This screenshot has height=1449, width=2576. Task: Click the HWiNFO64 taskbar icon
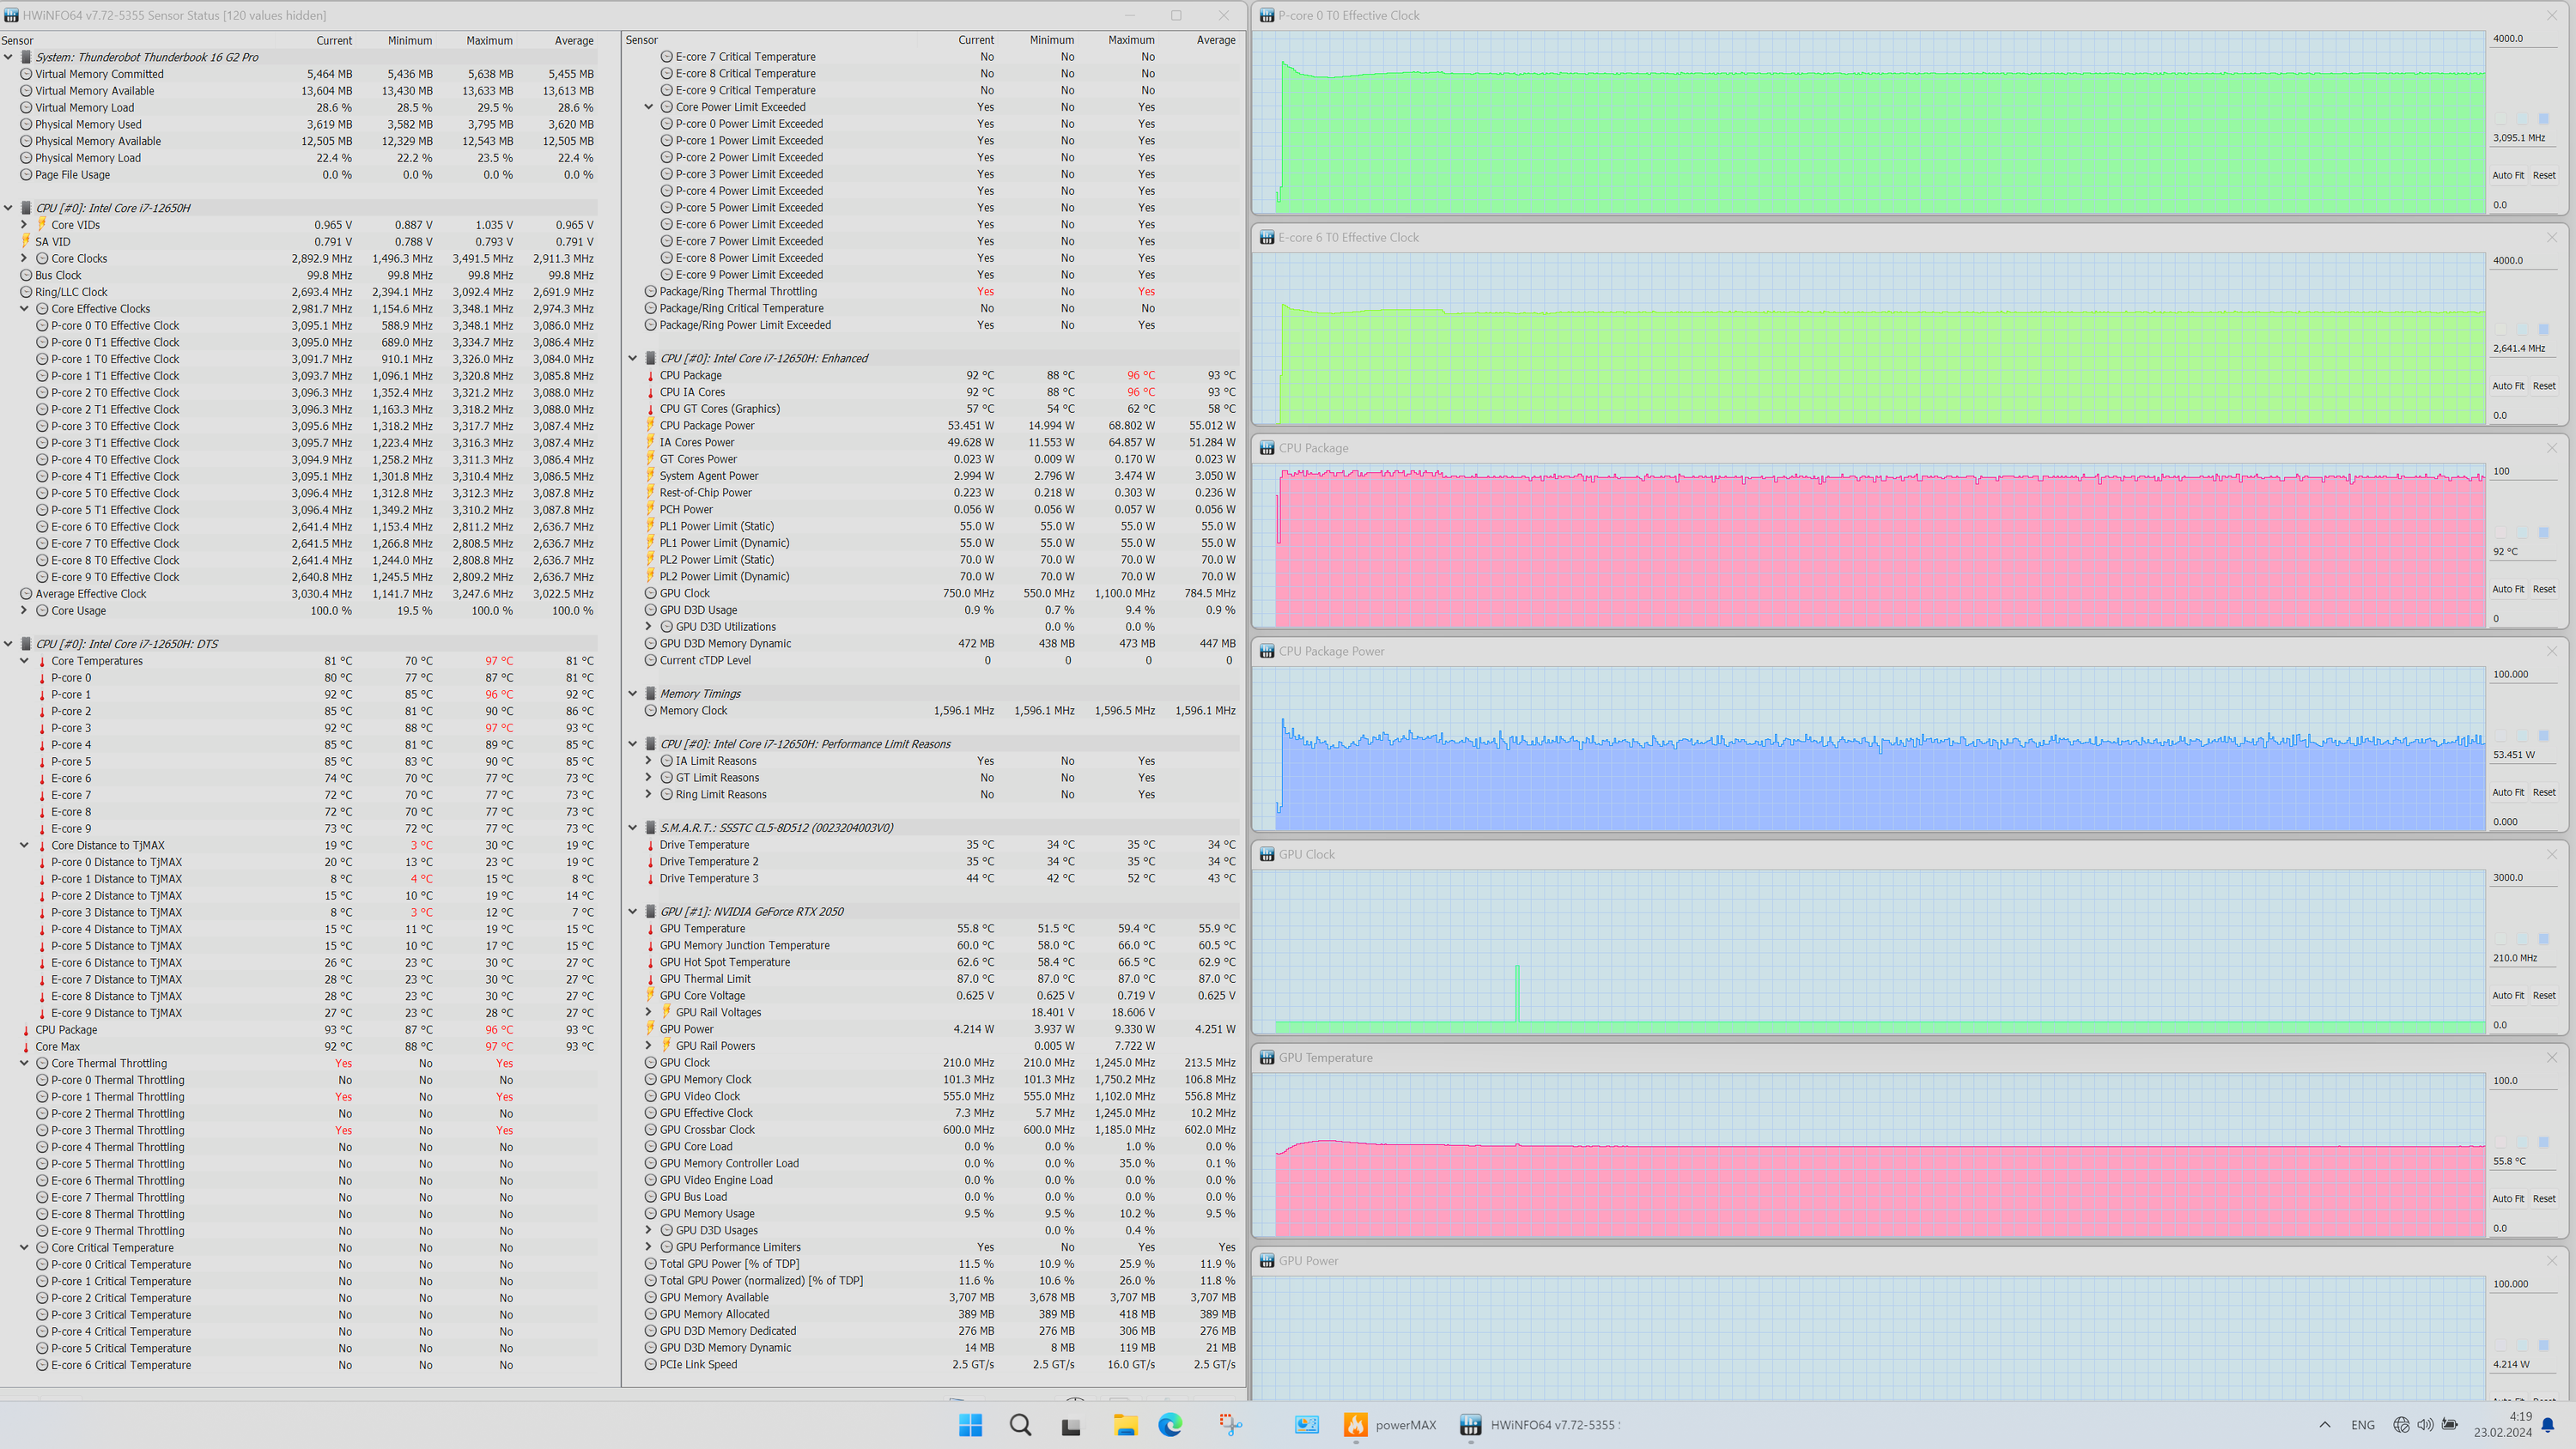point(1469,1424)
